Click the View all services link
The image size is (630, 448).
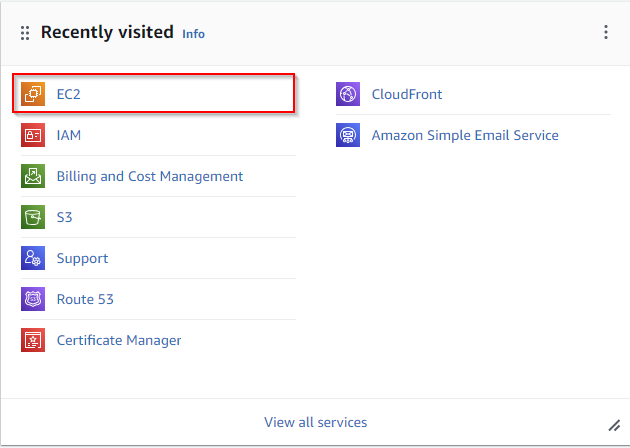[315, 422]
